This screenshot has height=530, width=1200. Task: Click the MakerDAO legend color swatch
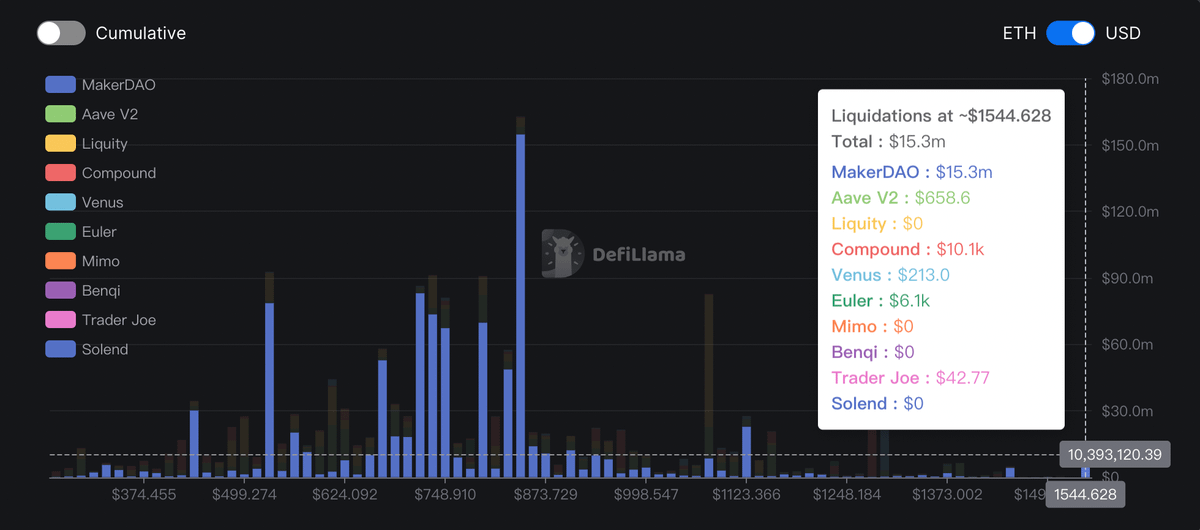[x=61, y=85]
